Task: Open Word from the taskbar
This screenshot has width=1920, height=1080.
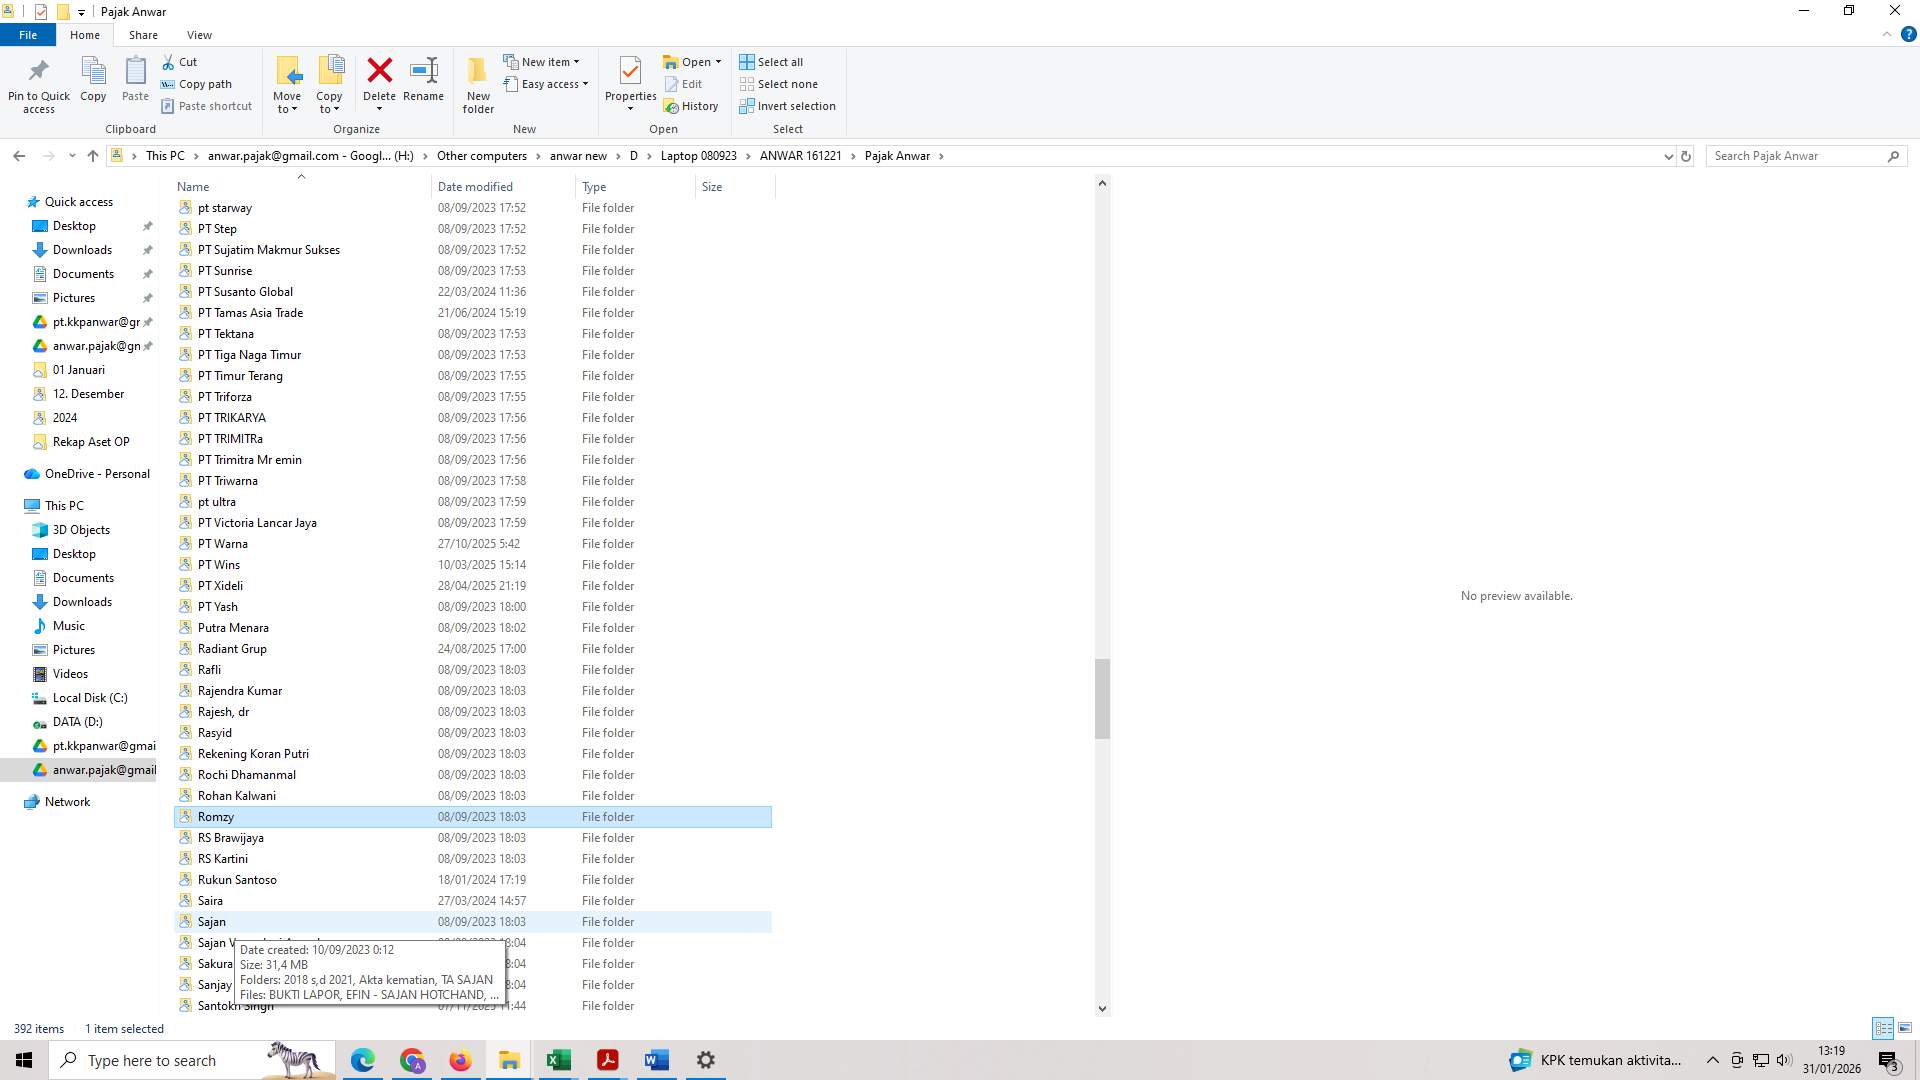Action: coord(656,1060)
